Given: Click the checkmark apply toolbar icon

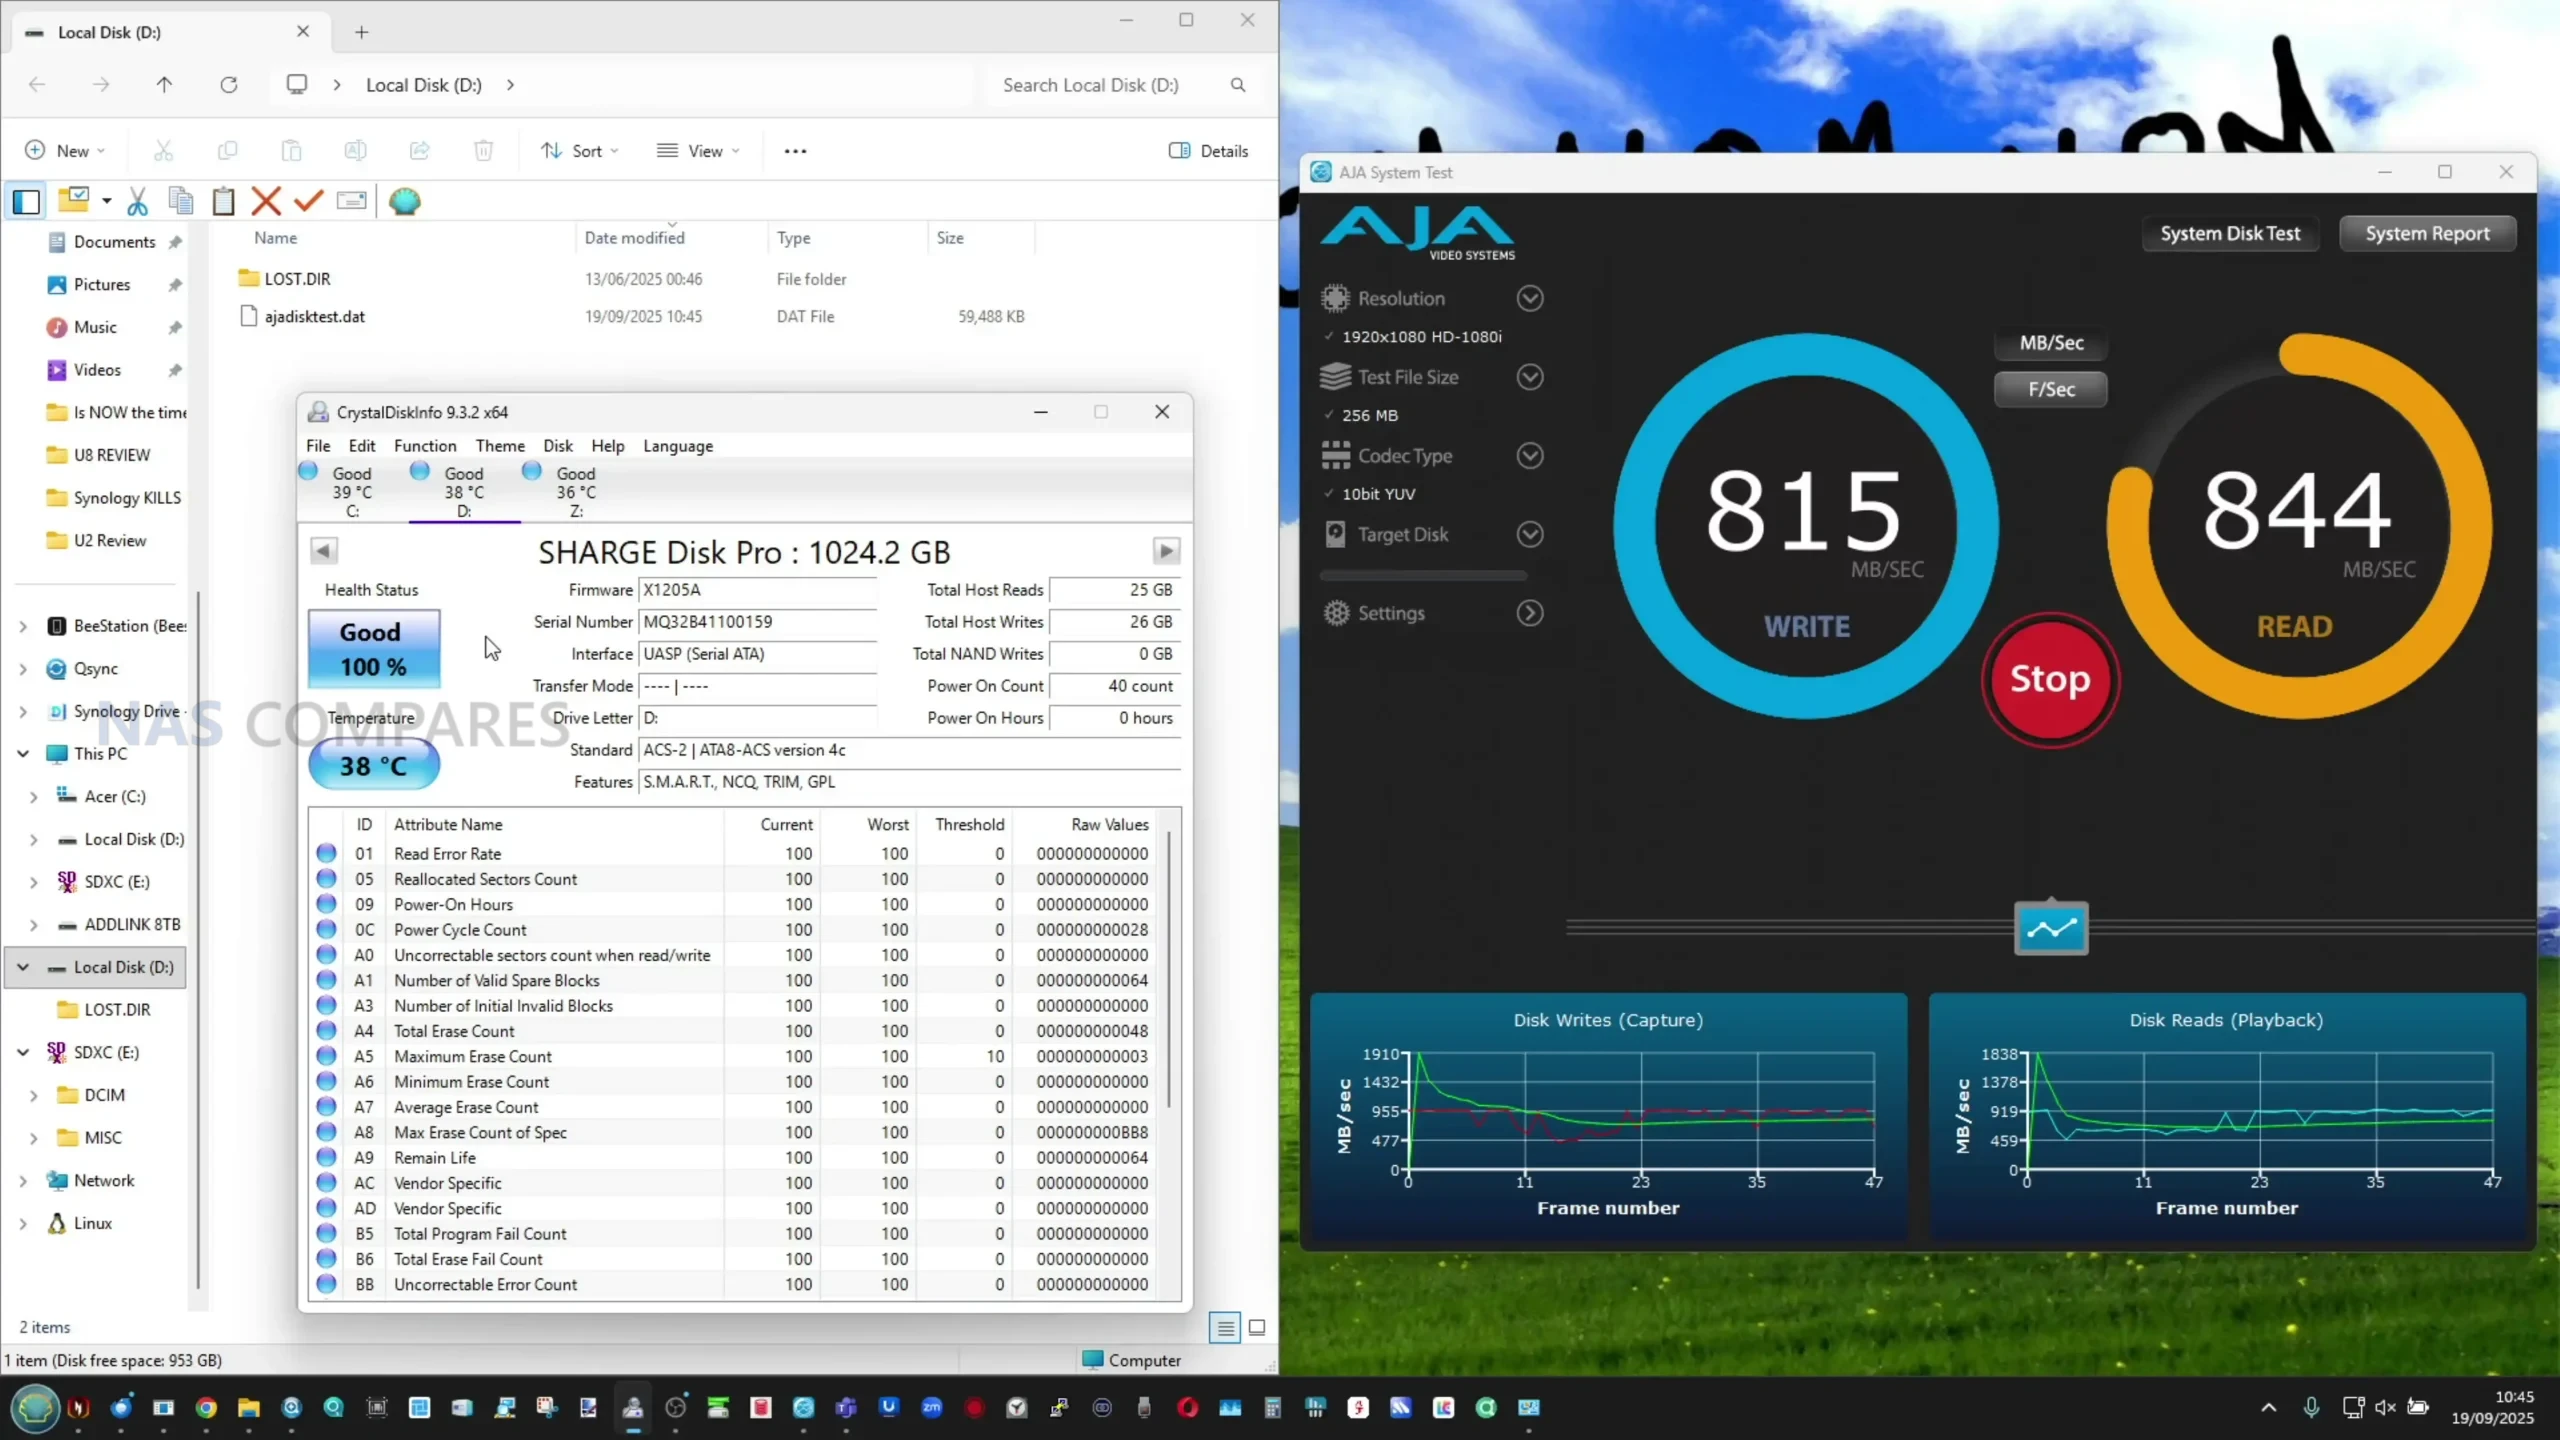Looking at the screenshot, I should pos(308,201).
